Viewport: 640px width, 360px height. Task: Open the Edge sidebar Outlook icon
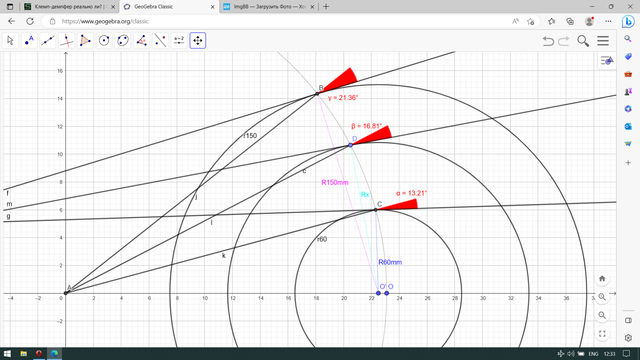628,127
